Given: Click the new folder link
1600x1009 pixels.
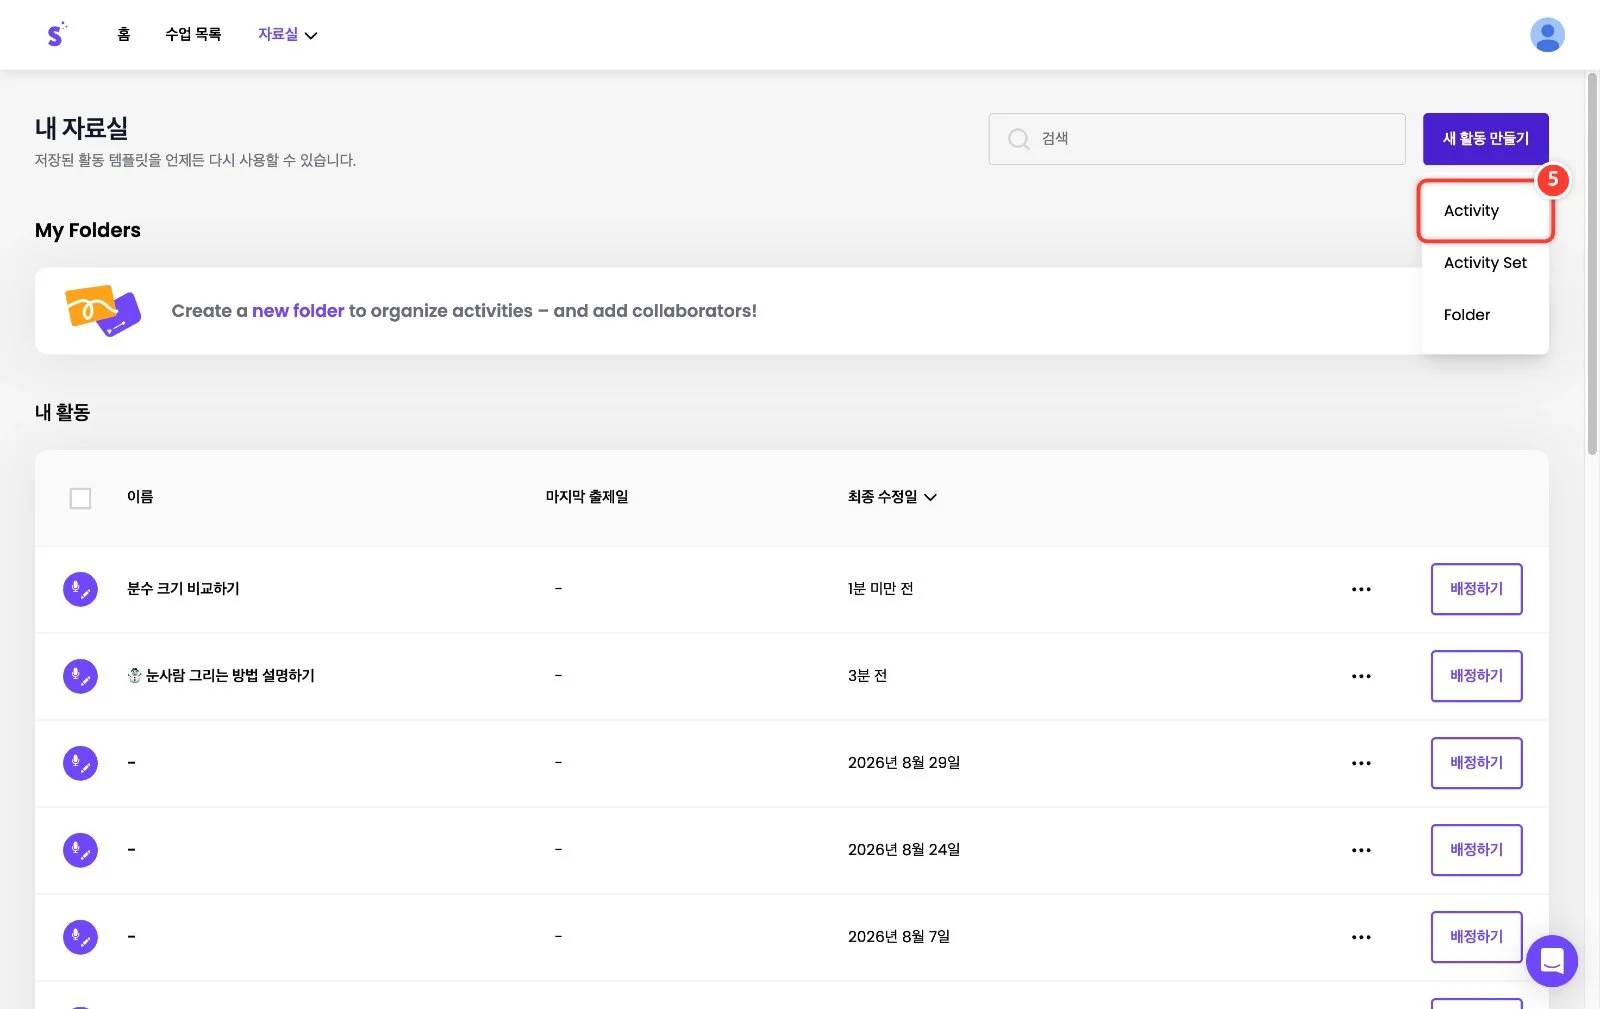Looking at the screenshot, I should point(298,311).
